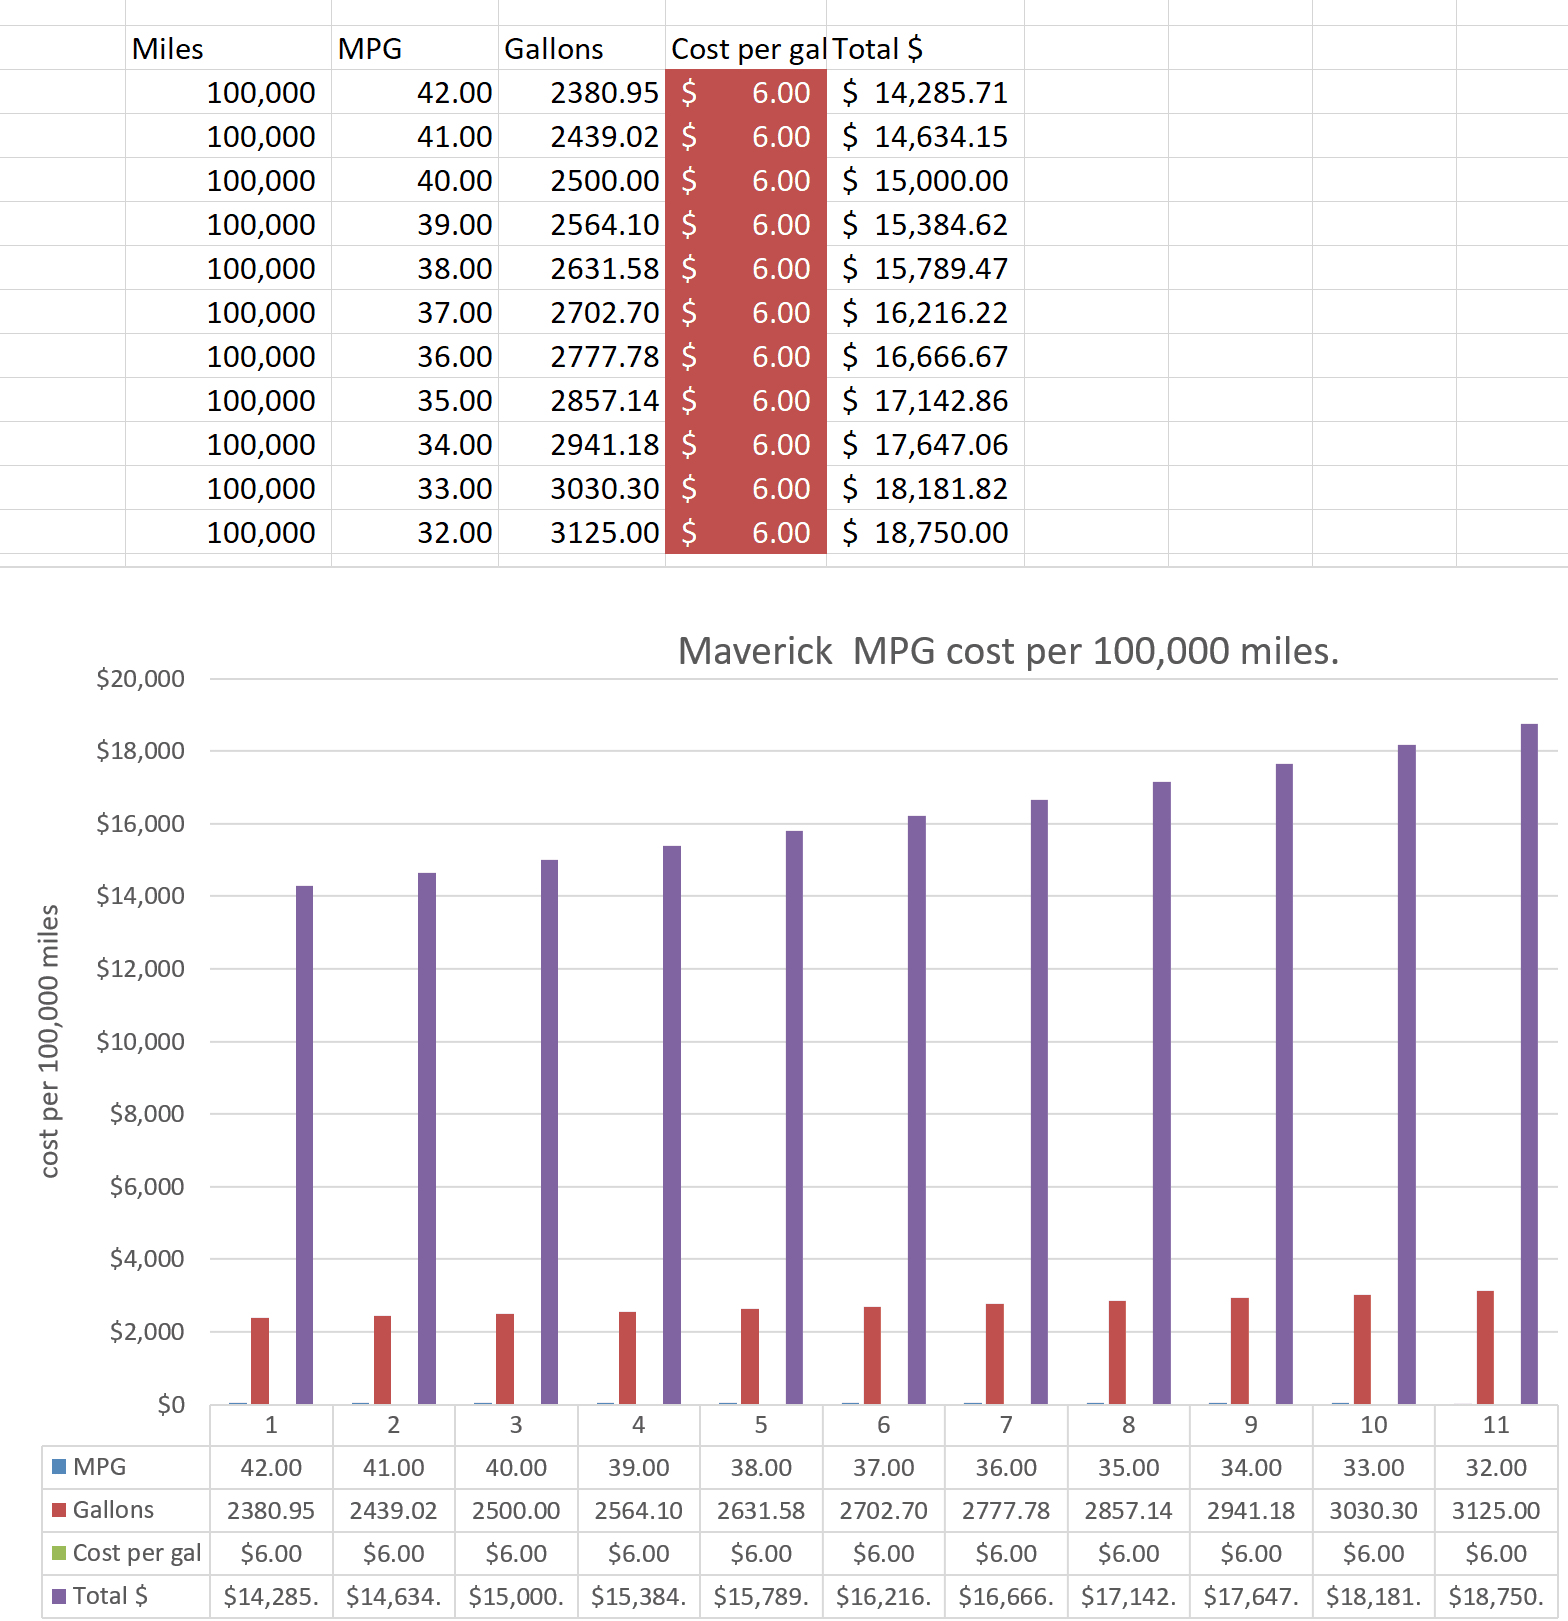Click the total cell showing $ 17,142.86
Screen dimensions: 1568x1621
[925, 400]
